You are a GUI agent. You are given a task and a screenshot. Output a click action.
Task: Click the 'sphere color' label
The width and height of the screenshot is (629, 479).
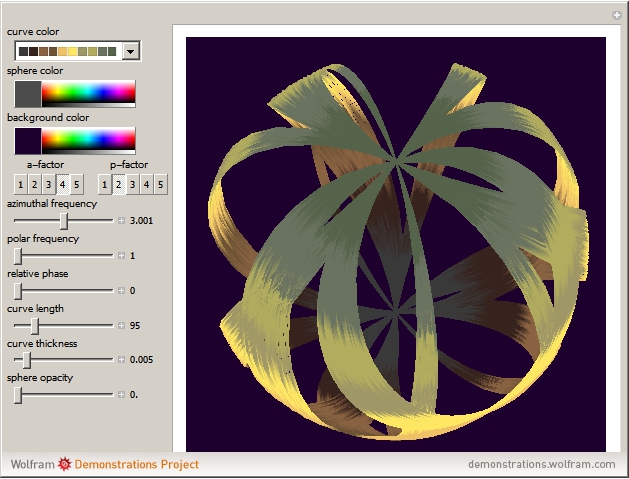click(35, 71)
